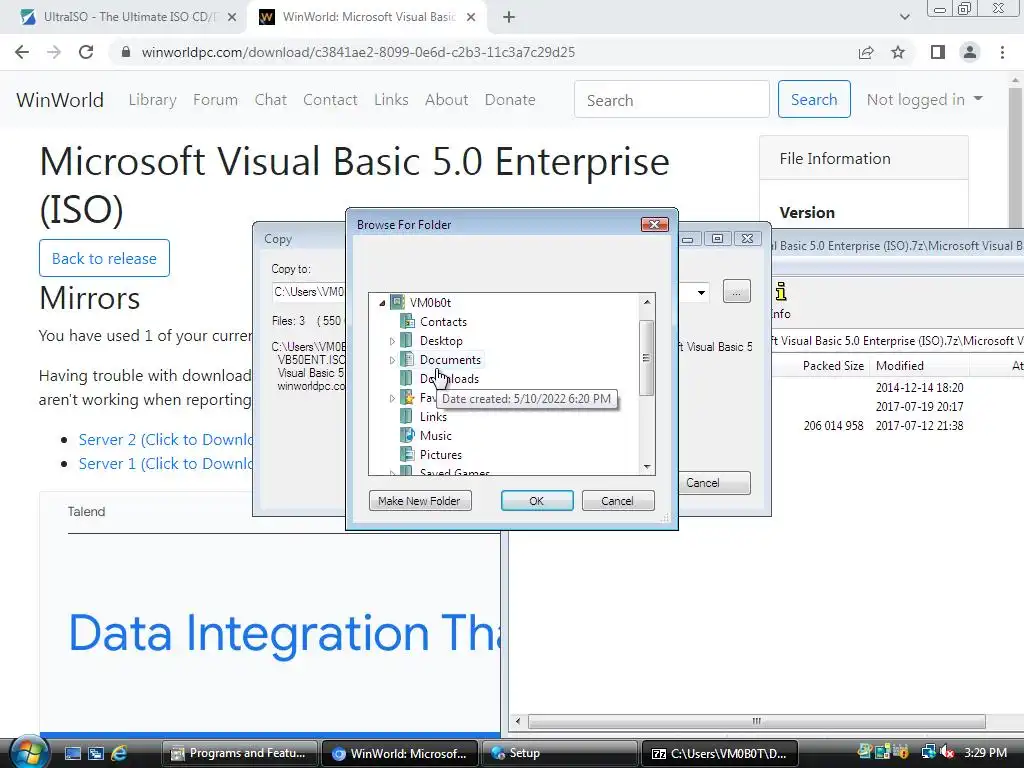1024x768 pixels.
Task: Click Show Desktop in quick launch
Action: point(72,753)
